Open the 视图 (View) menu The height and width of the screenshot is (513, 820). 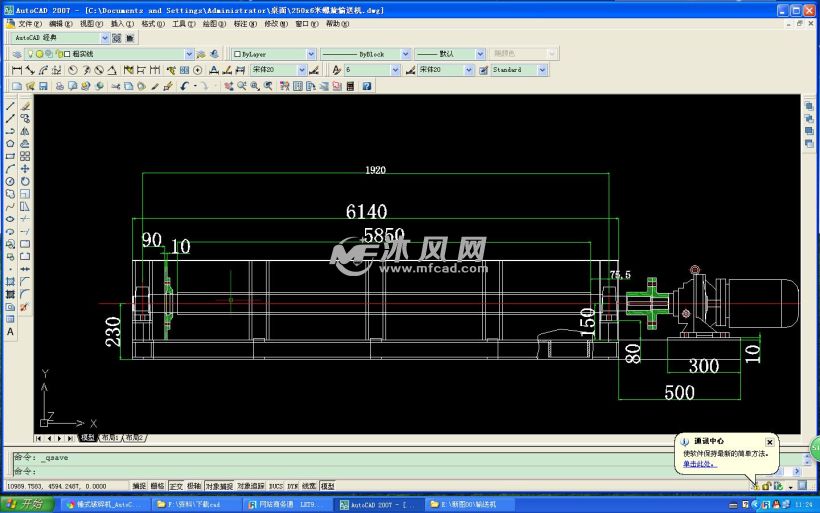point(91,24)
